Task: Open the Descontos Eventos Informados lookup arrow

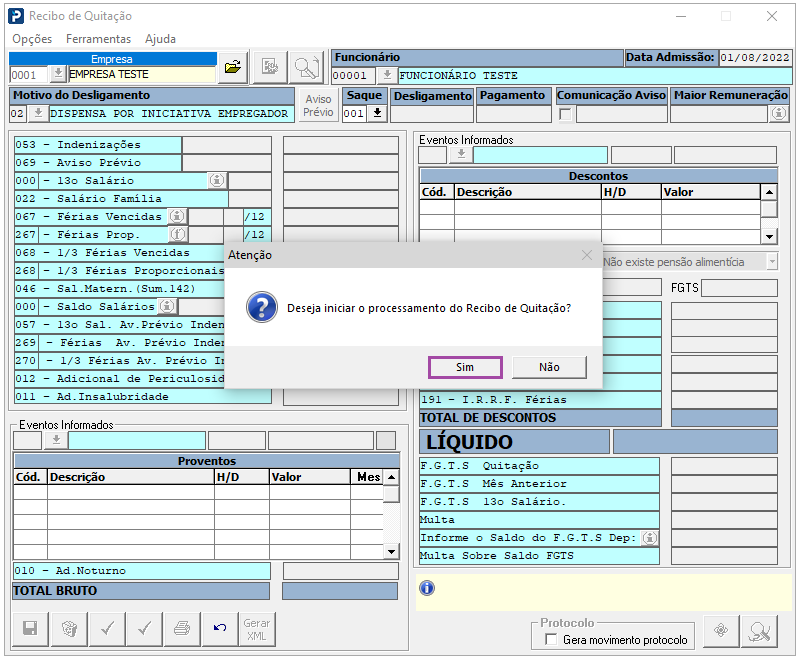Action: [461, 154]
